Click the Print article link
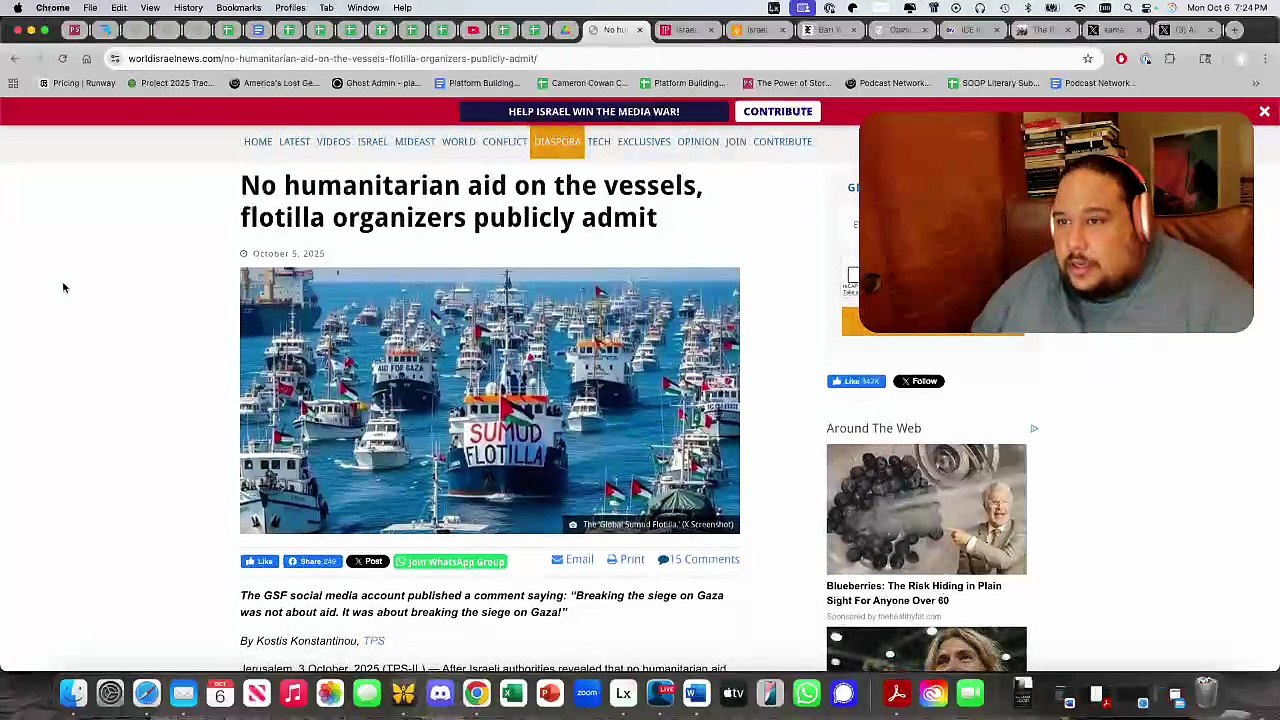Viewport: 1280px width, 720px height. pos(626,560)
